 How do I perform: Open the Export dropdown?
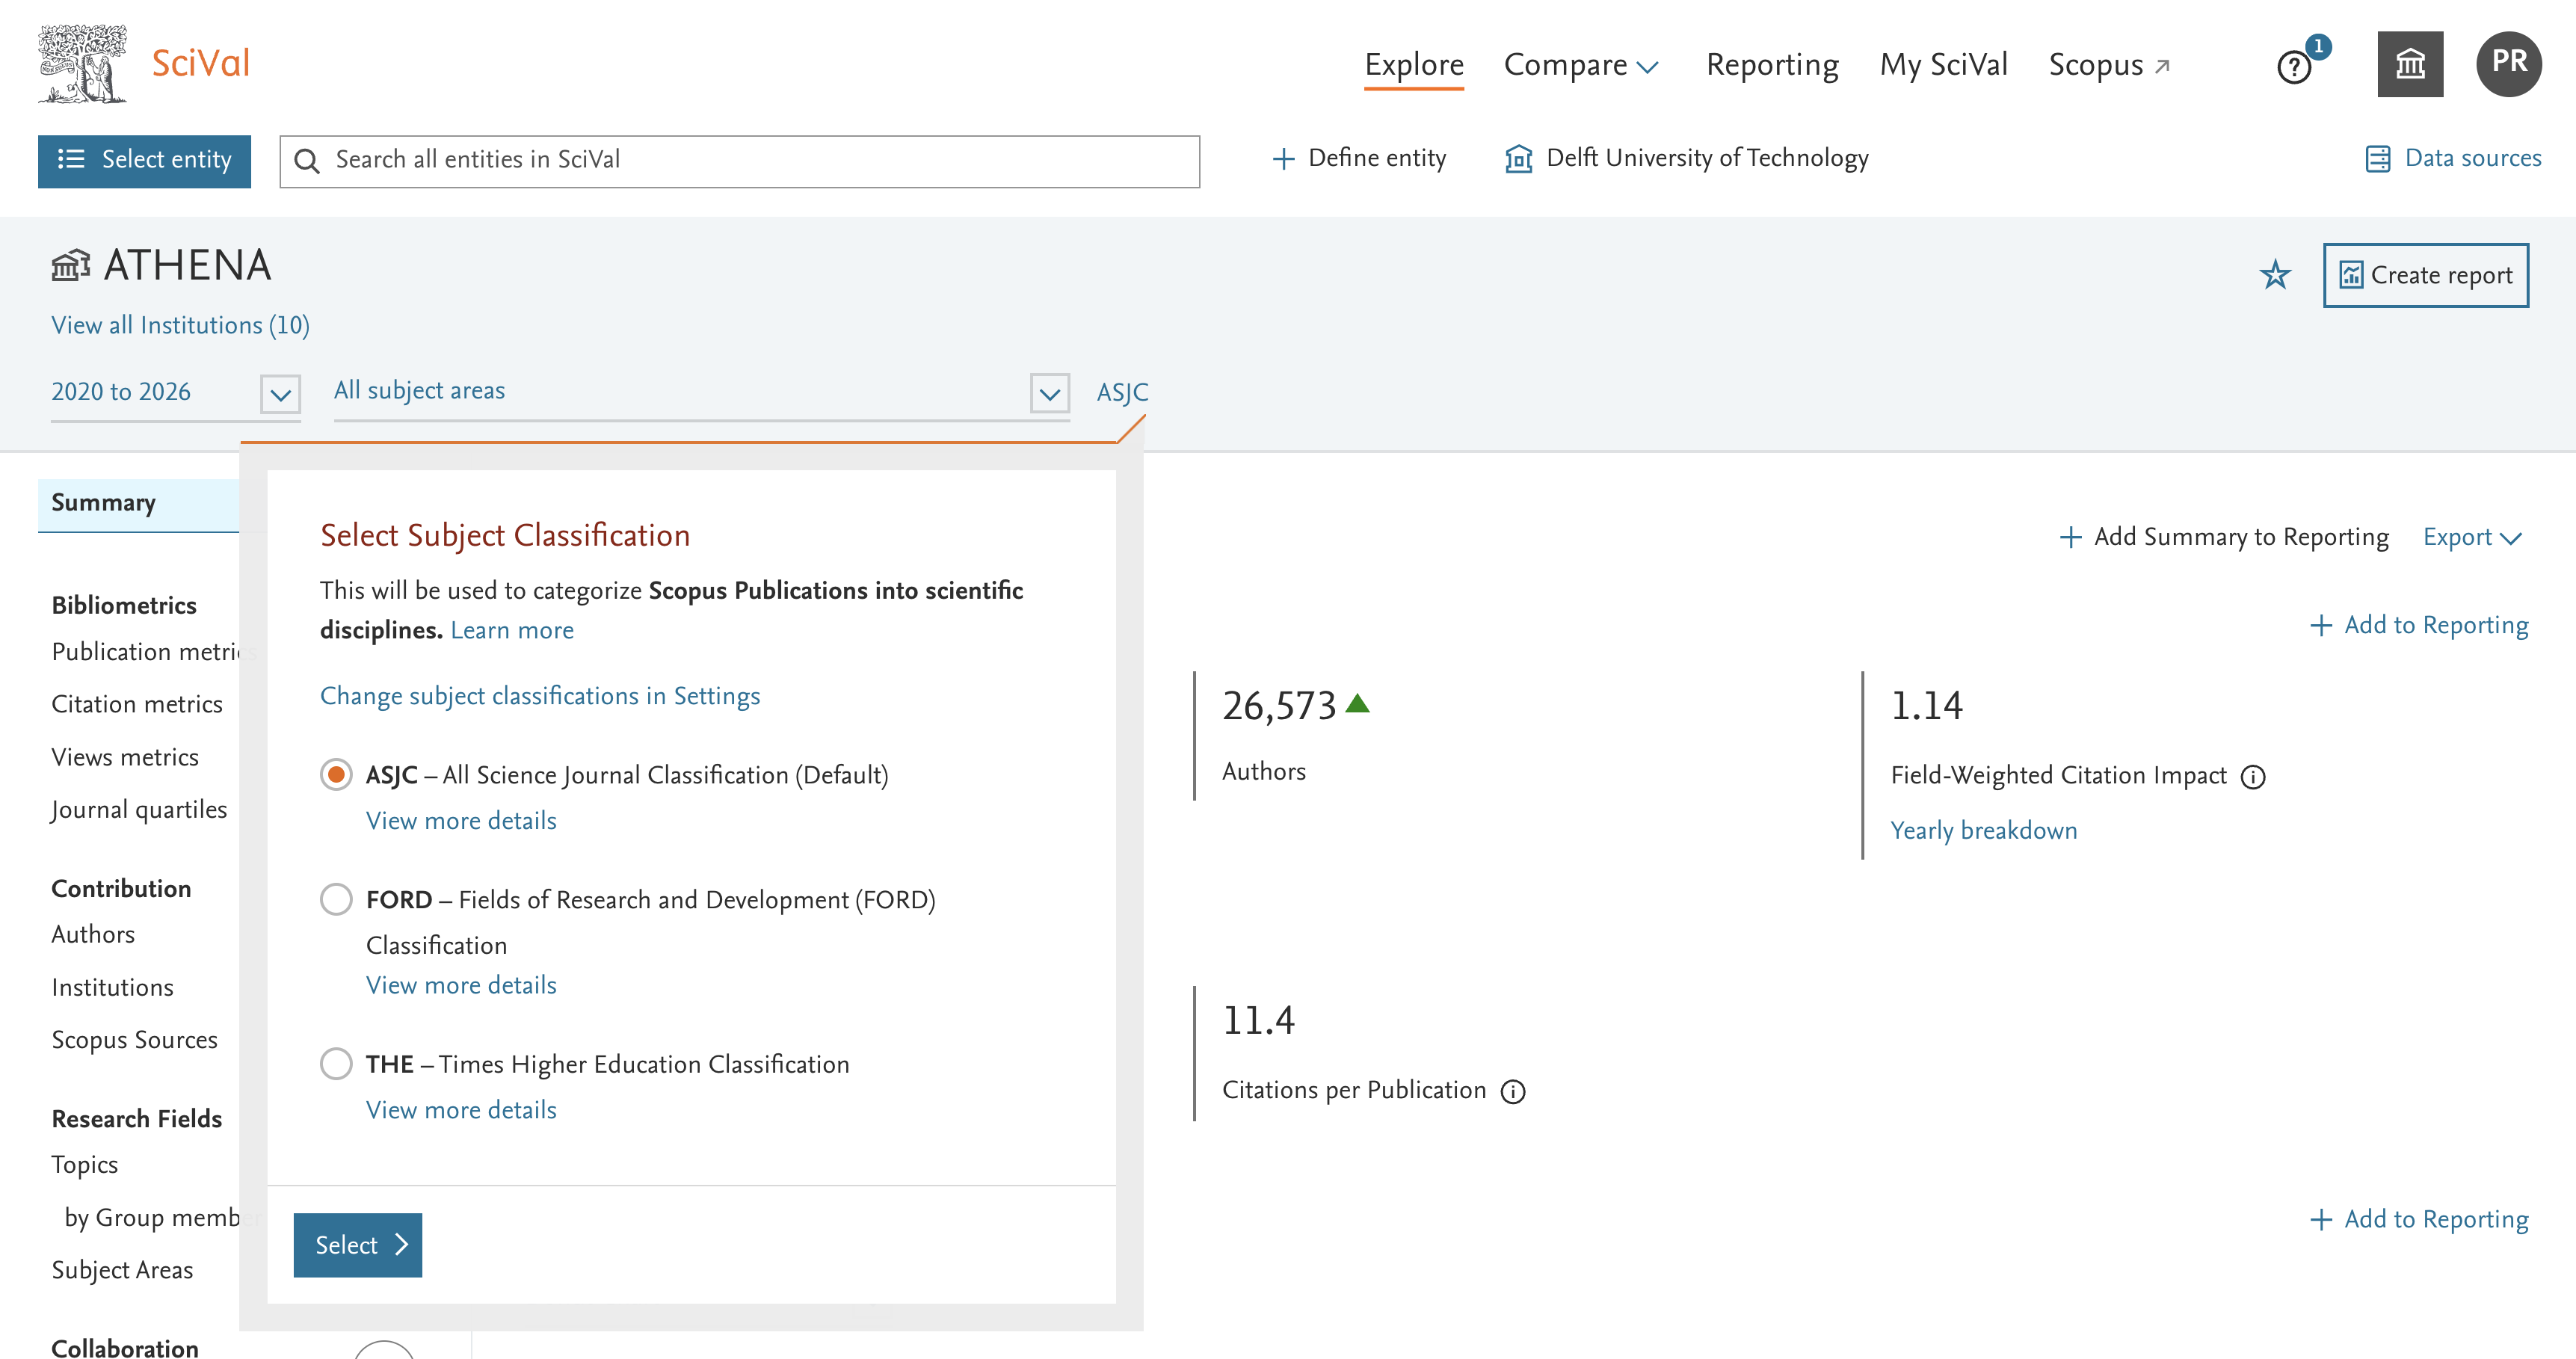click(2471, 537)
